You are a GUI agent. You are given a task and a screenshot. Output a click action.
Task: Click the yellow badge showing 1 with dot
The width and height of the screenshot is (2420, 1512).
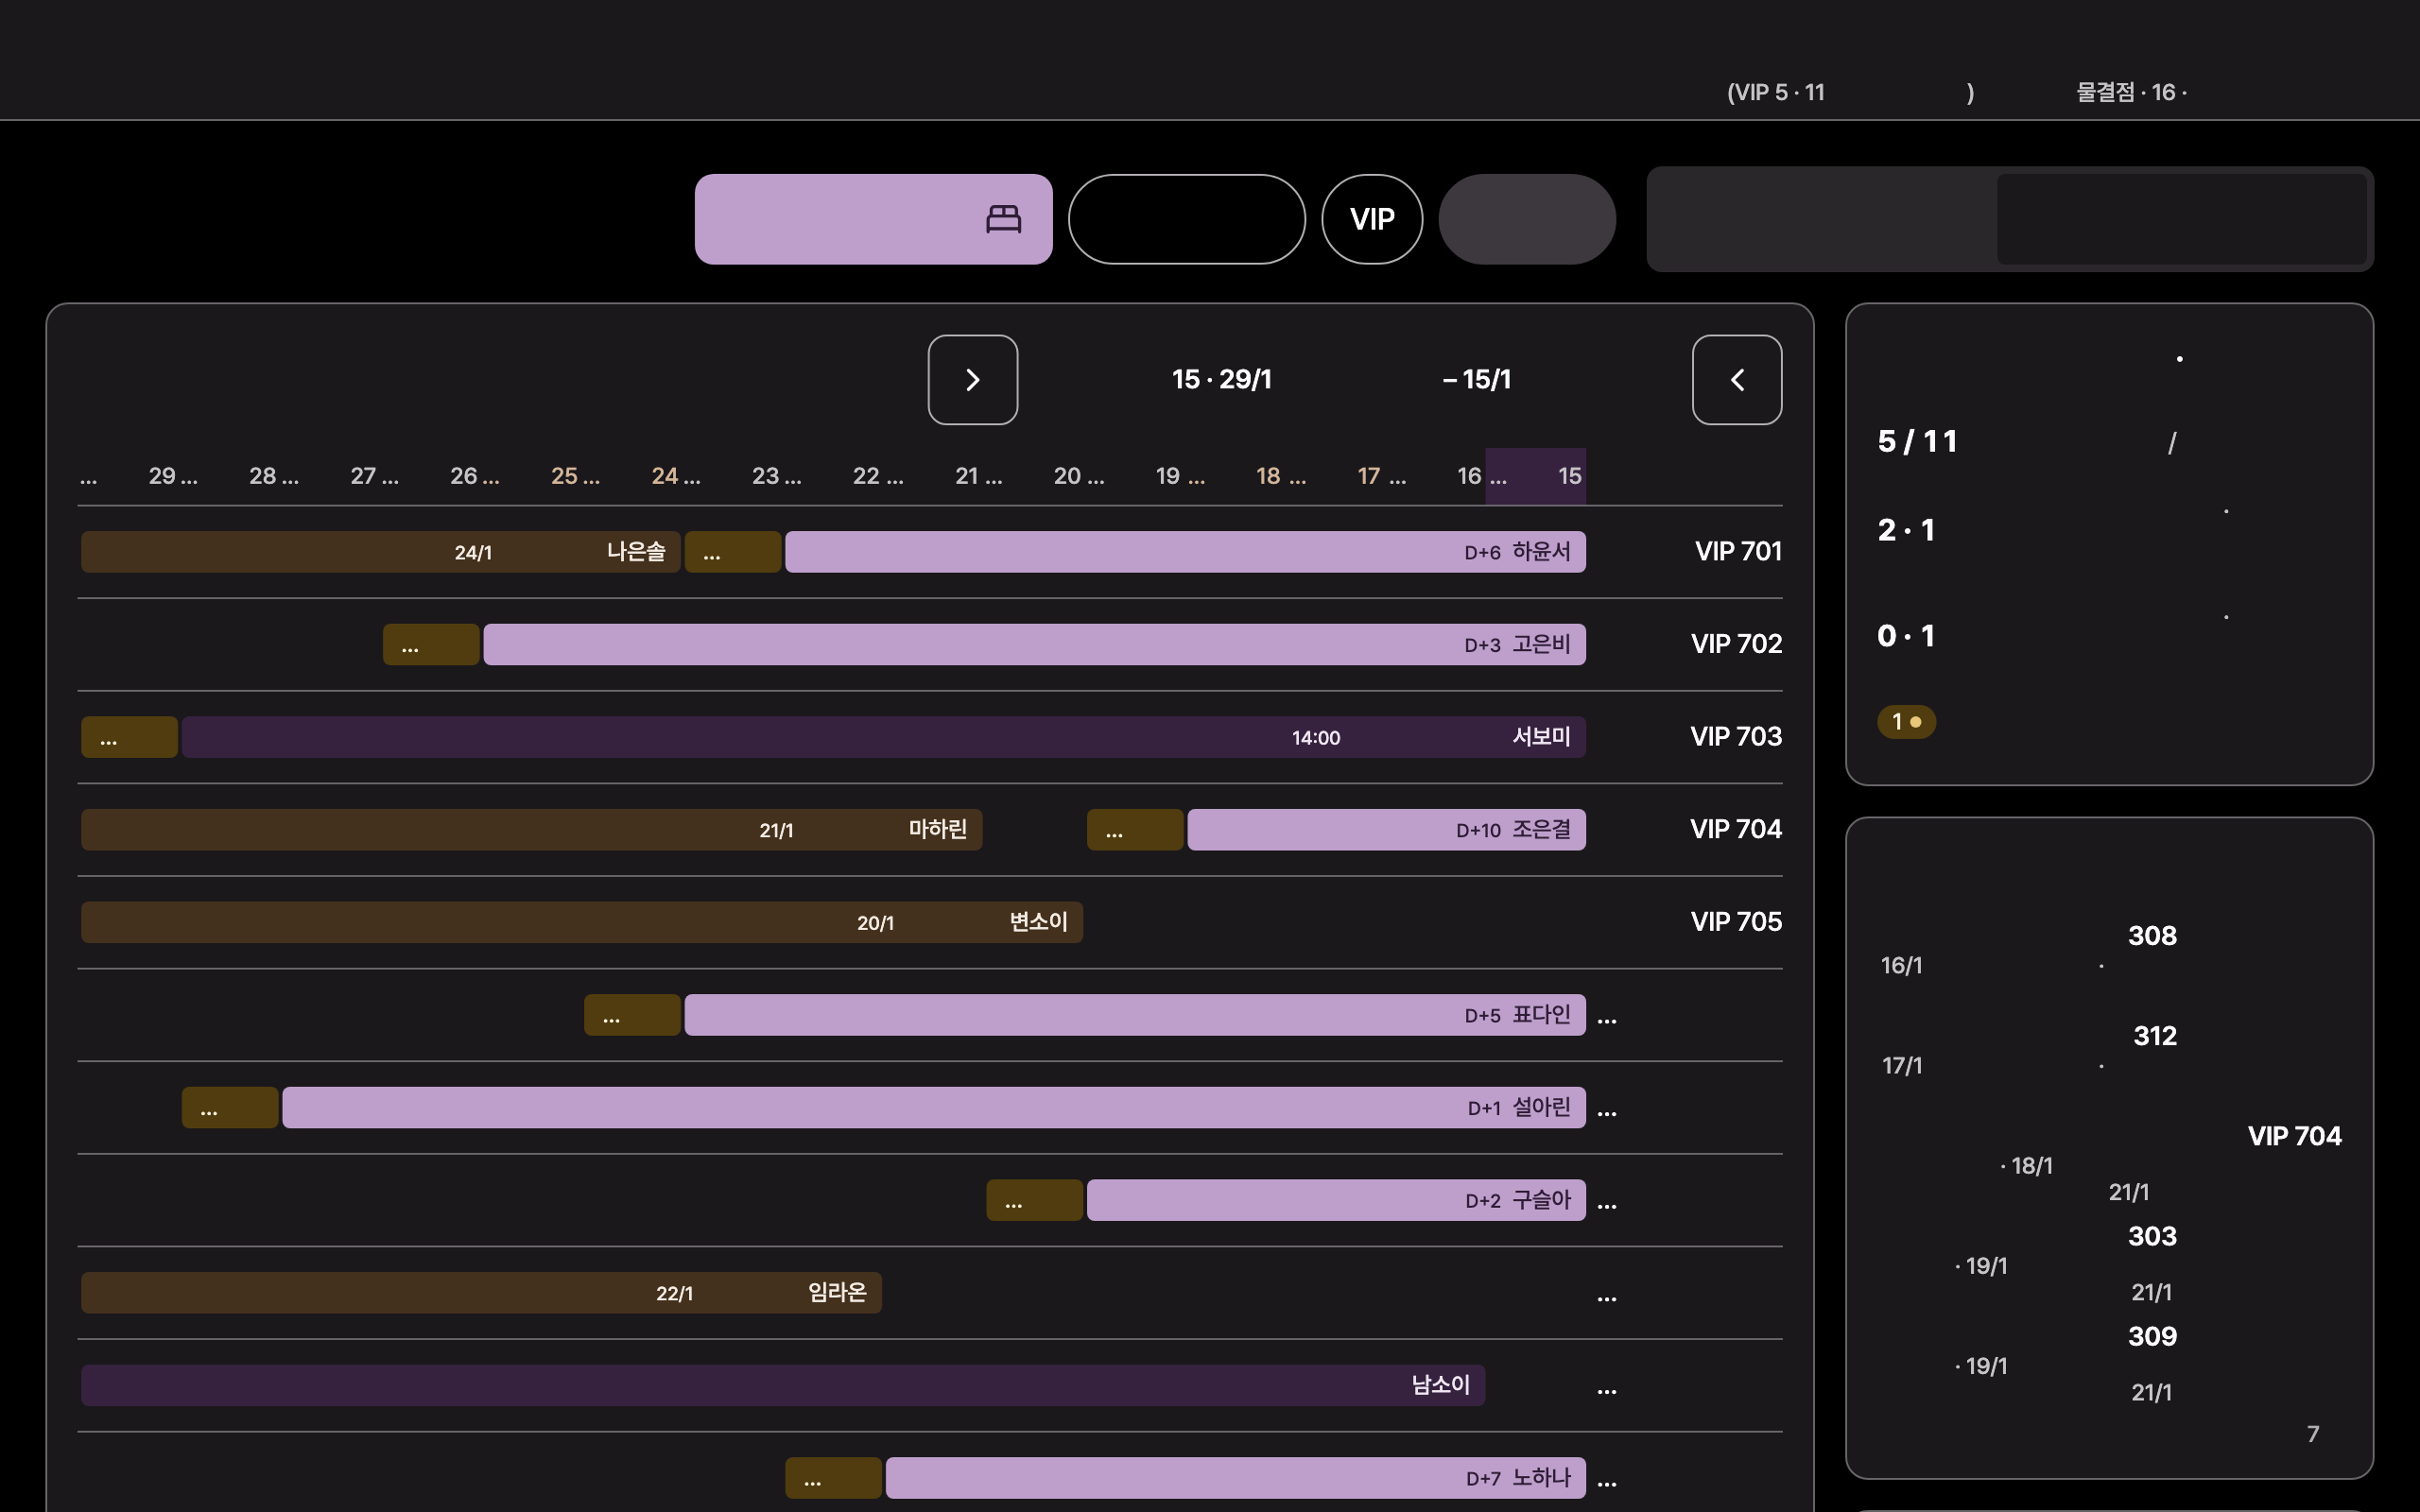1906,722
